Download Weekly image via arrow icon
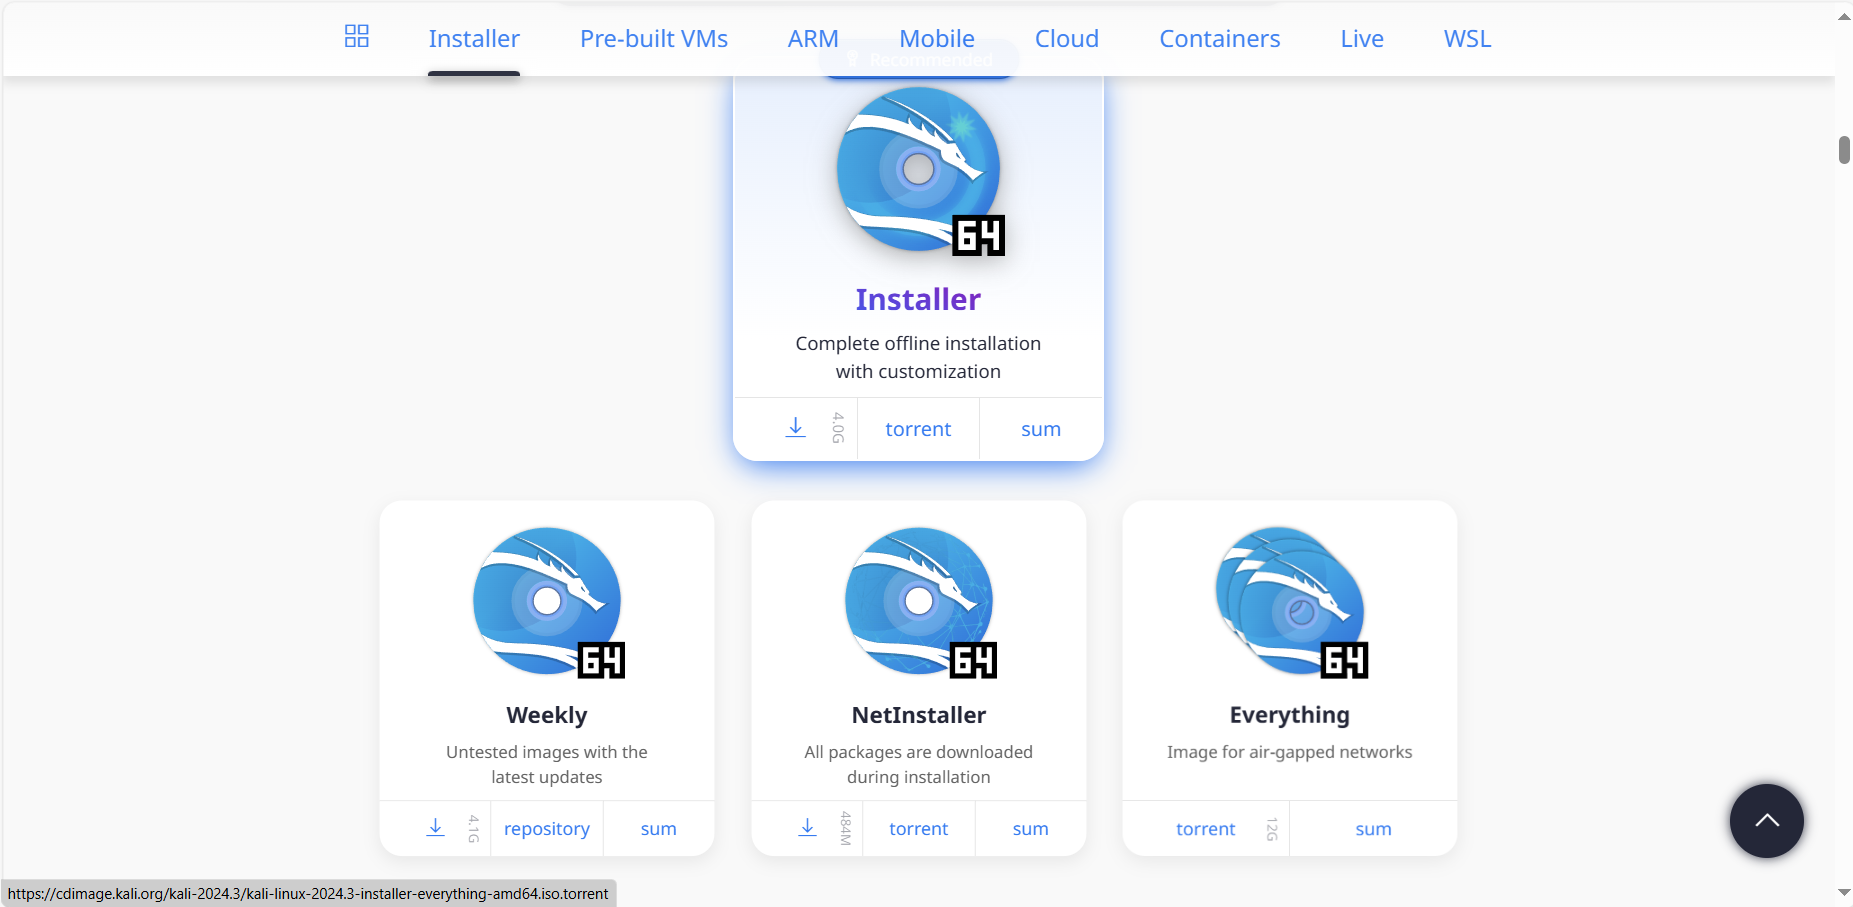1853x907 pixels. pos(435,828)
